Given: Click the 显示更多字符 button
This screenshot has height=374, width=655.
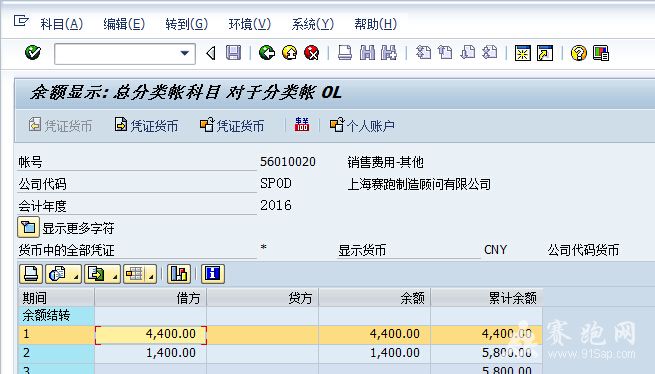Looking at the screenshot, I should click(28, 227).
